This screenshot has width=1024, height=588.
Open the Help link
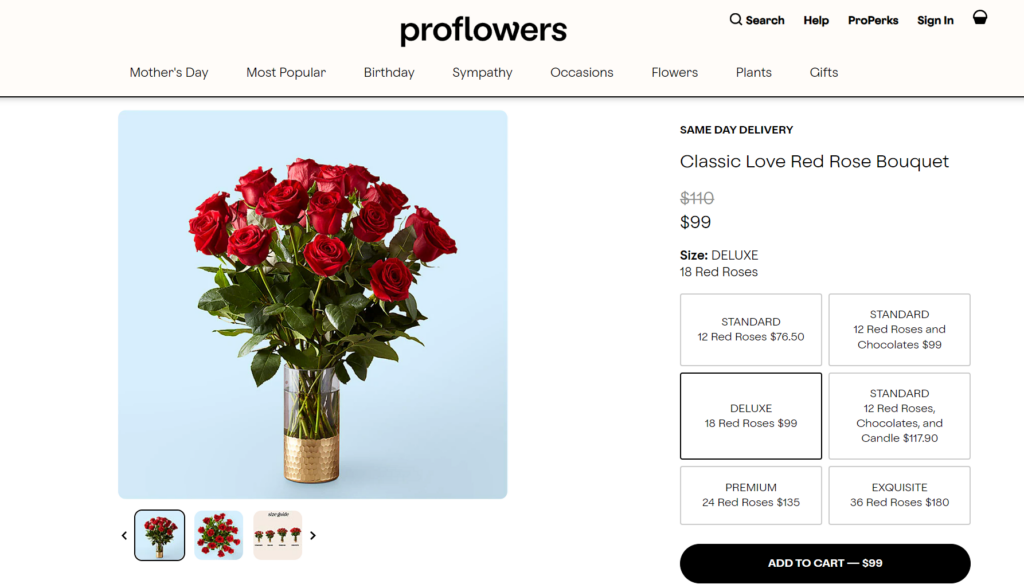[816, 21]
